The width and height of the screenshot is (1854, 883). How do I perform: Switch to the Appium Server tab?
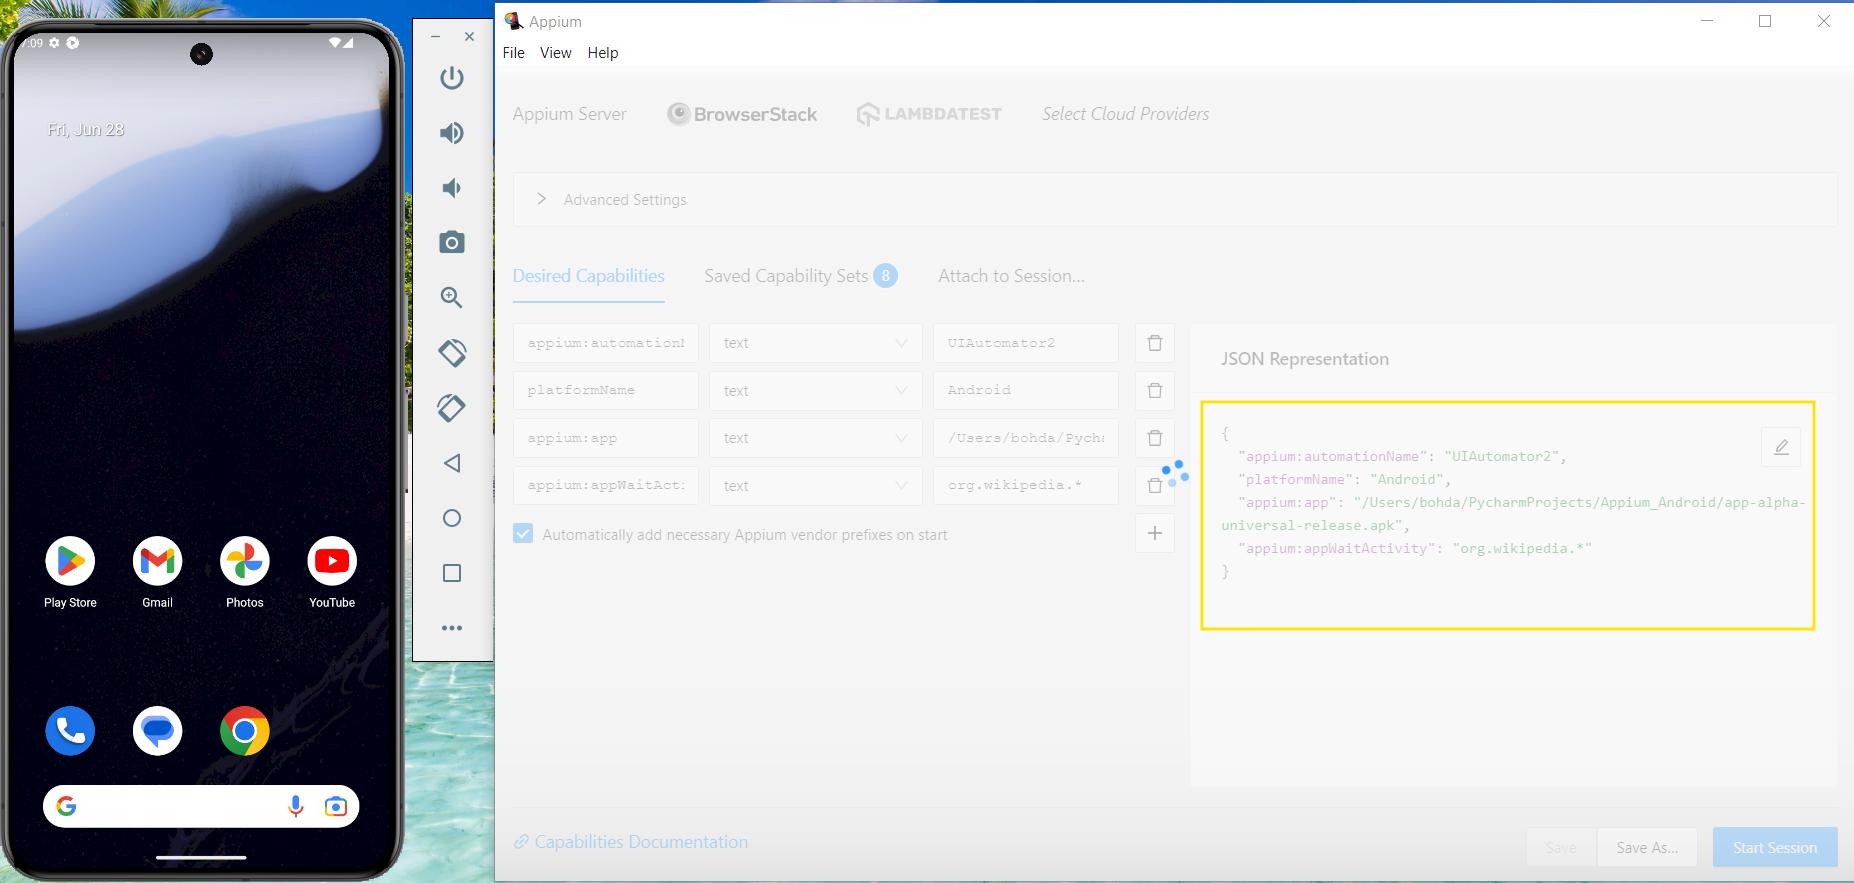point(569,114)
